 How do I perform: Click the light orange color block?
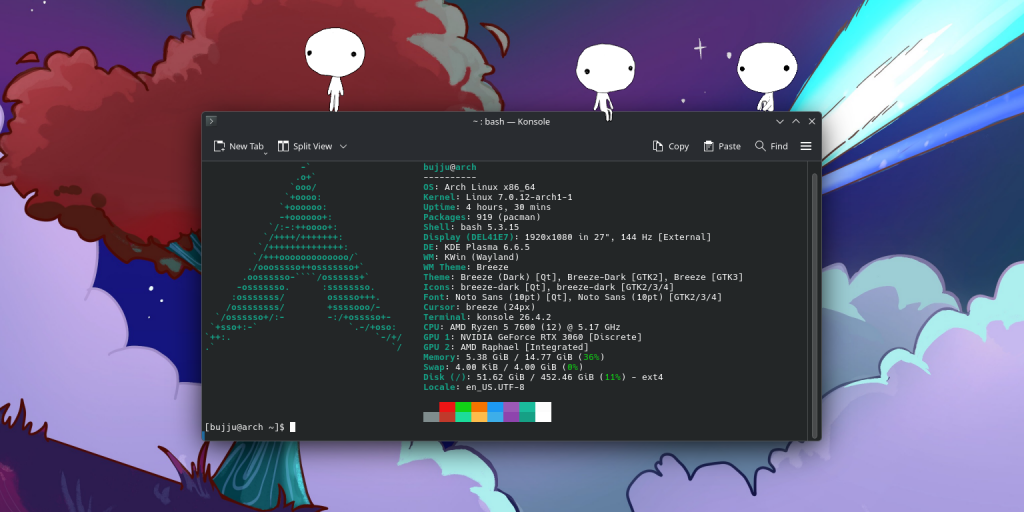[x=479, y=417]
